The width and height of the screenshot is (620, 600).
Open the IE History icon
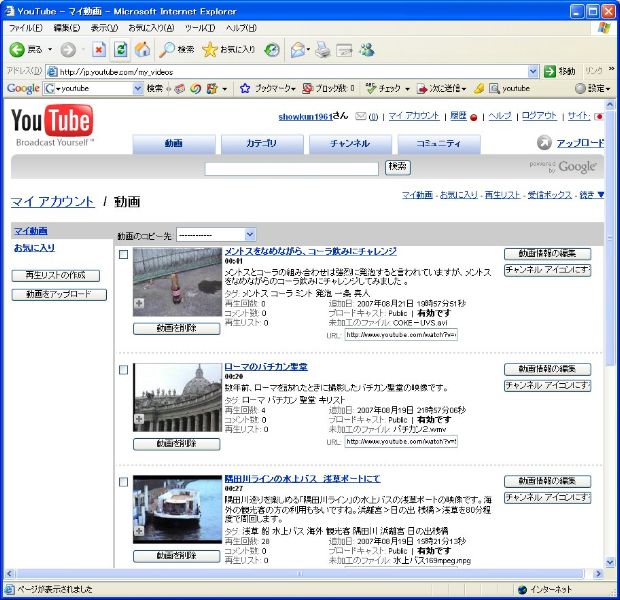pyautogui.click(x=272, y=49)
